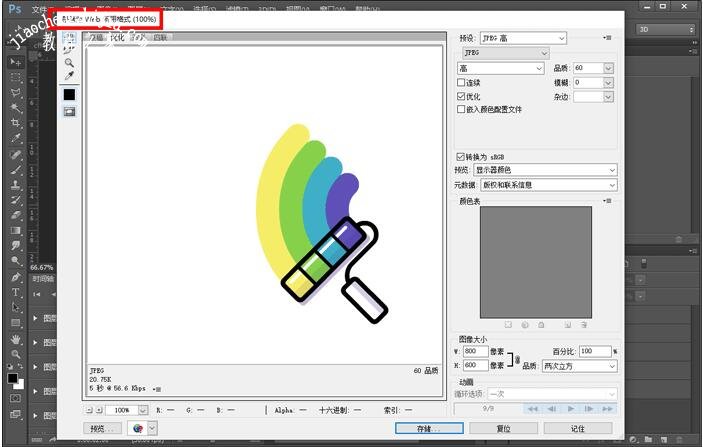Uncheck the 优化 (optimized) checkbox
703x447 pixels.
click(x=461, y=97)
